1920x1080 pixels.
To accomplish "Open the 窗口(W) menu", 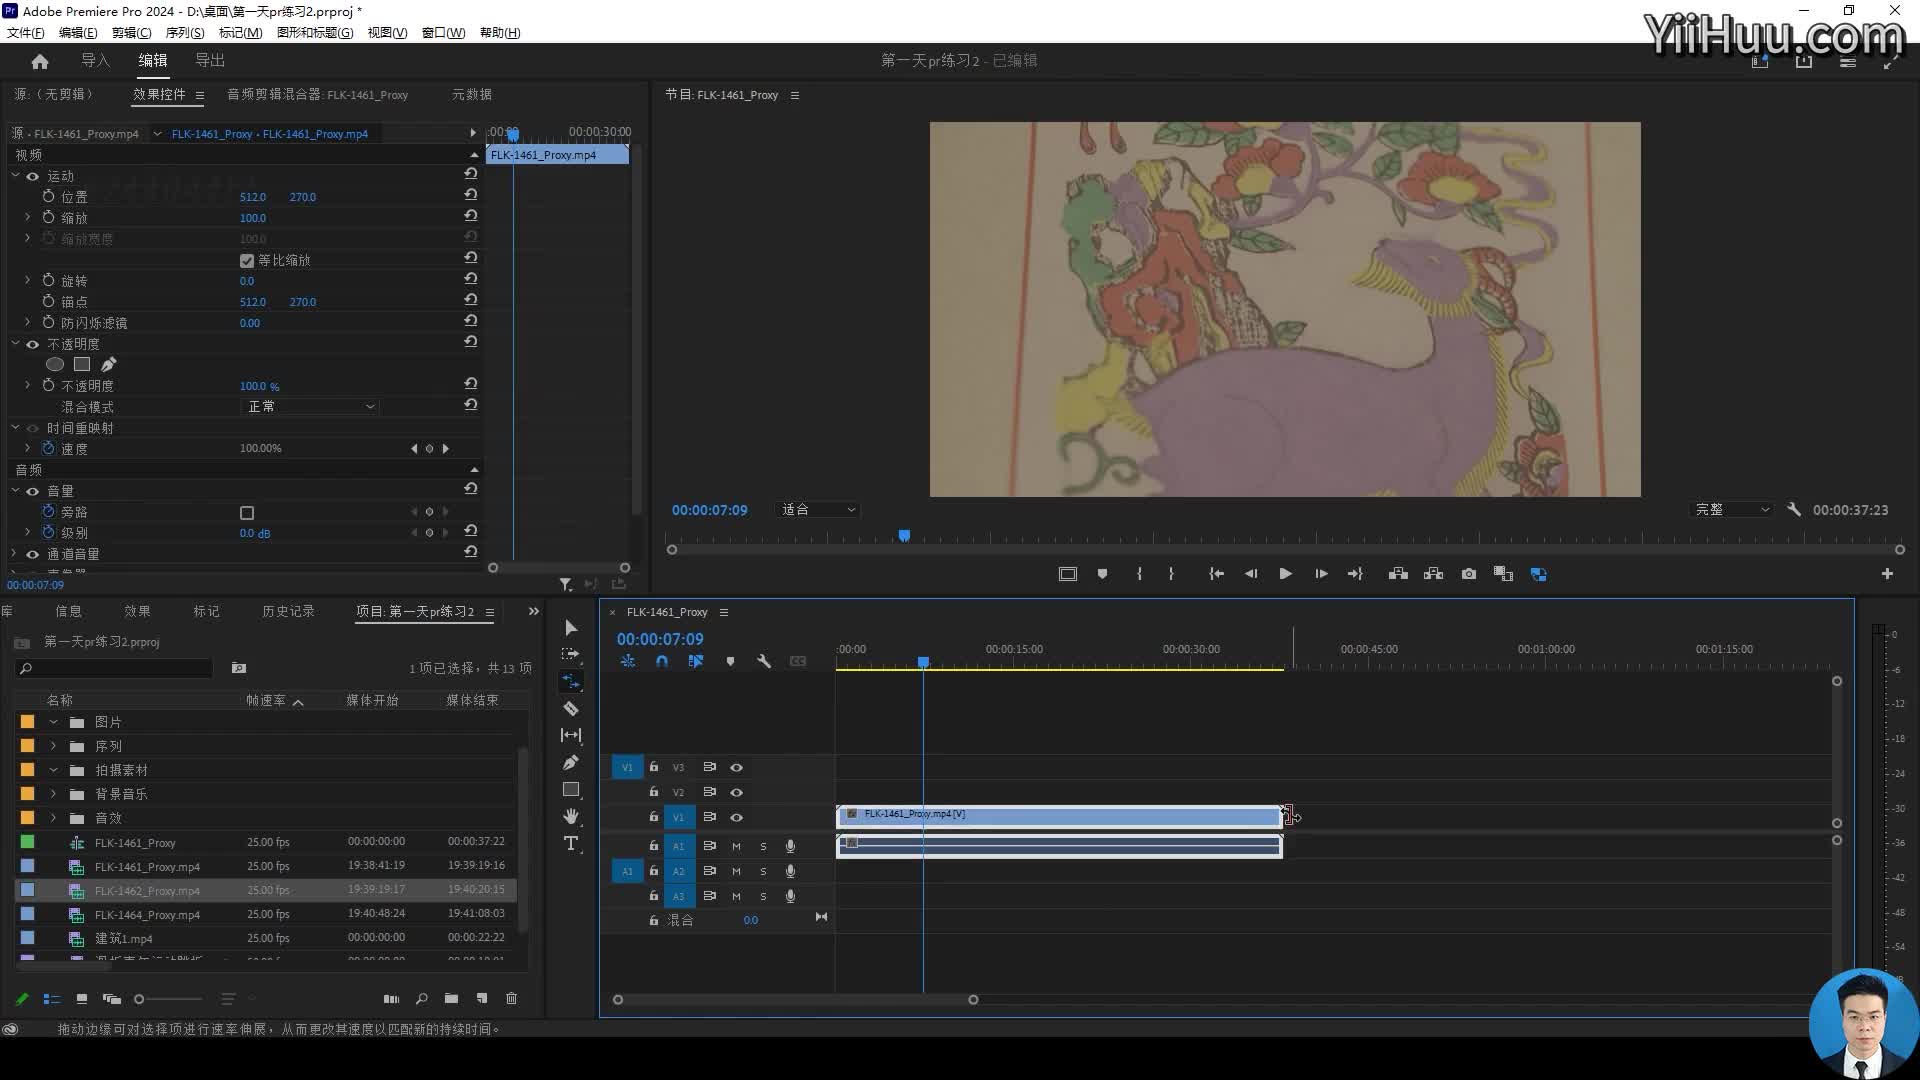I will coord(443,33).
